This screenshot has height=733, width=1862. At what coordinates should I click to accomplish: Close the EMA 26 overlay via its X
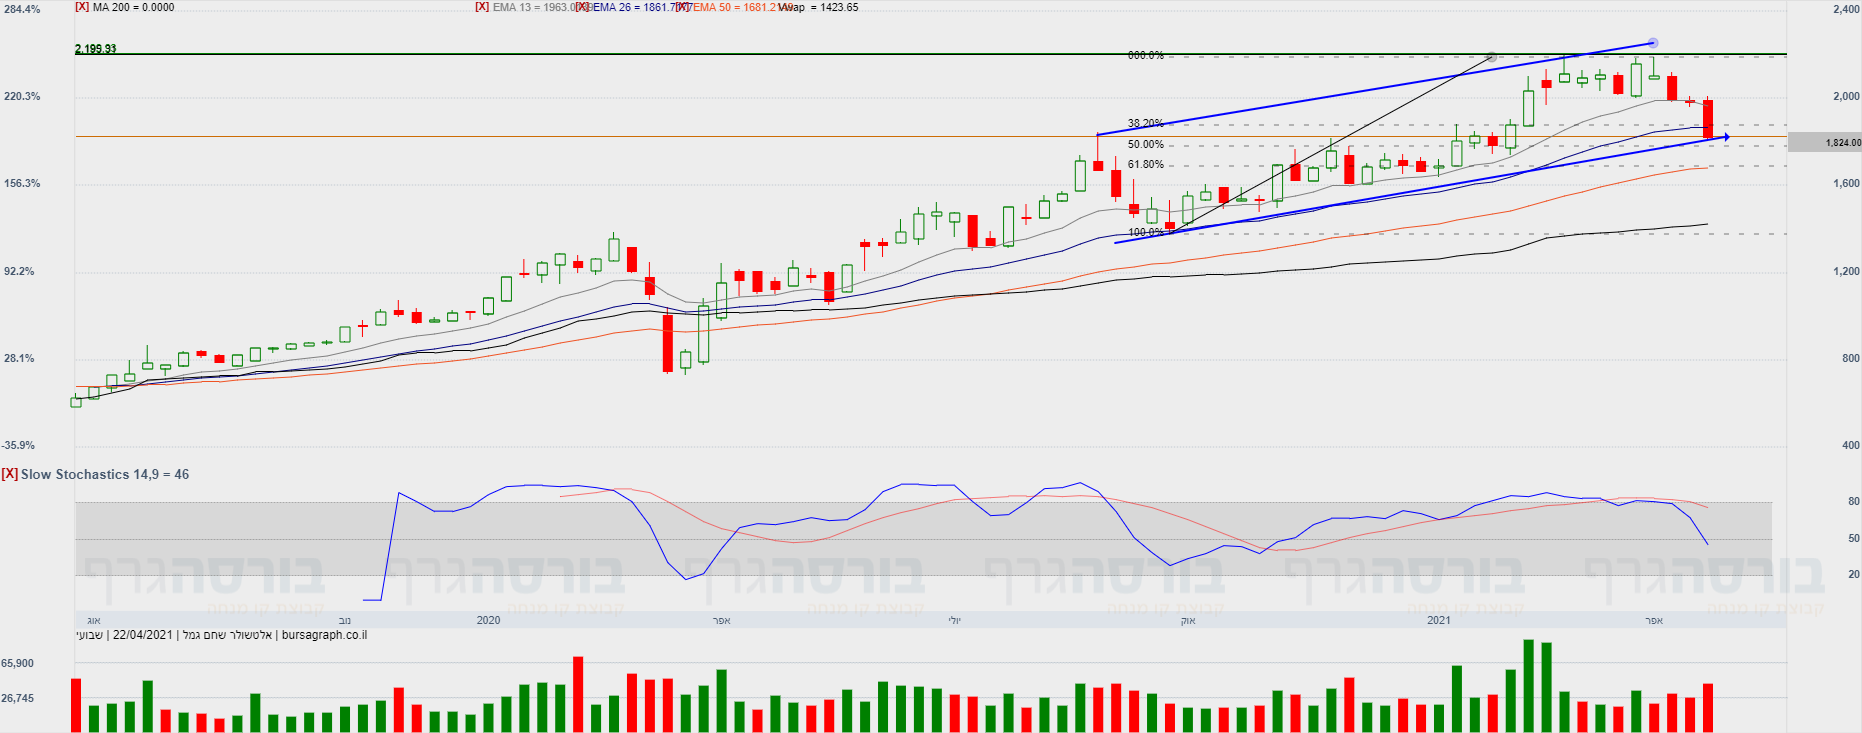click(x=582, y=7)
